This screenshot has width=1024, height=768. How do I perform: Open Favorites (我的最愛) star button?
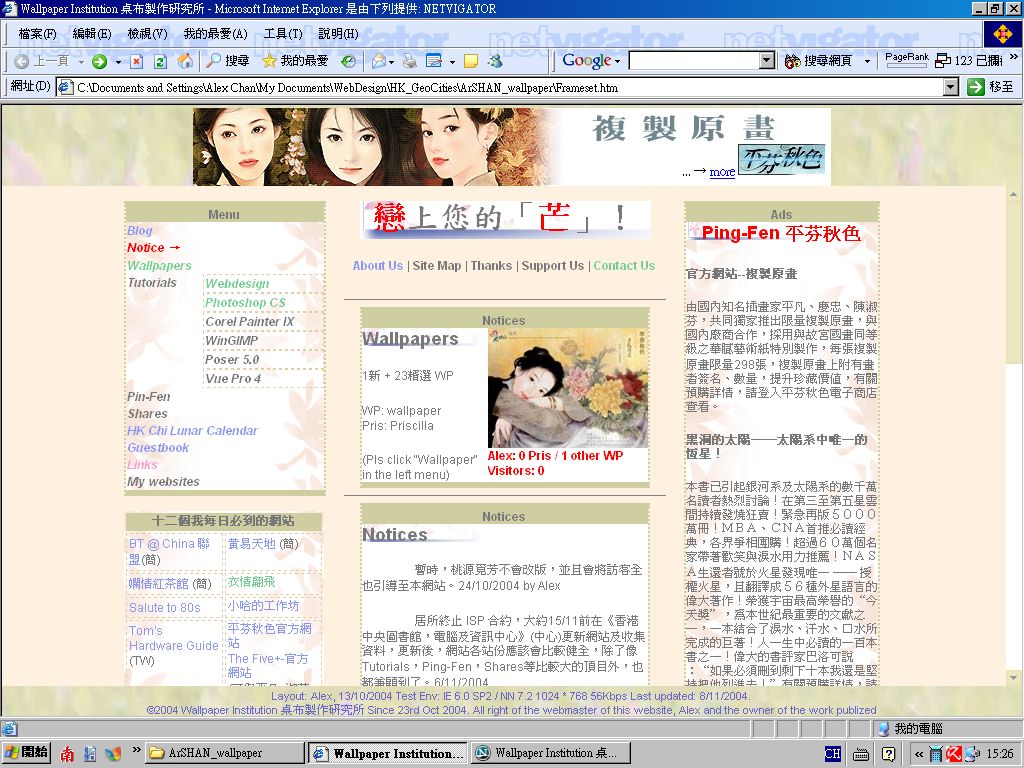295,61
